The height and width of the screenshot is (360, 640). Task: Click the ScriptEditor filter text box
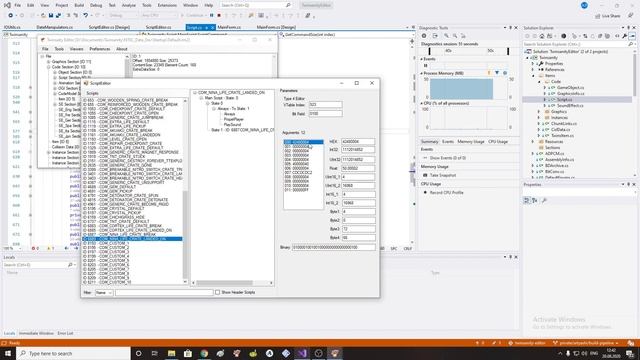164,292
